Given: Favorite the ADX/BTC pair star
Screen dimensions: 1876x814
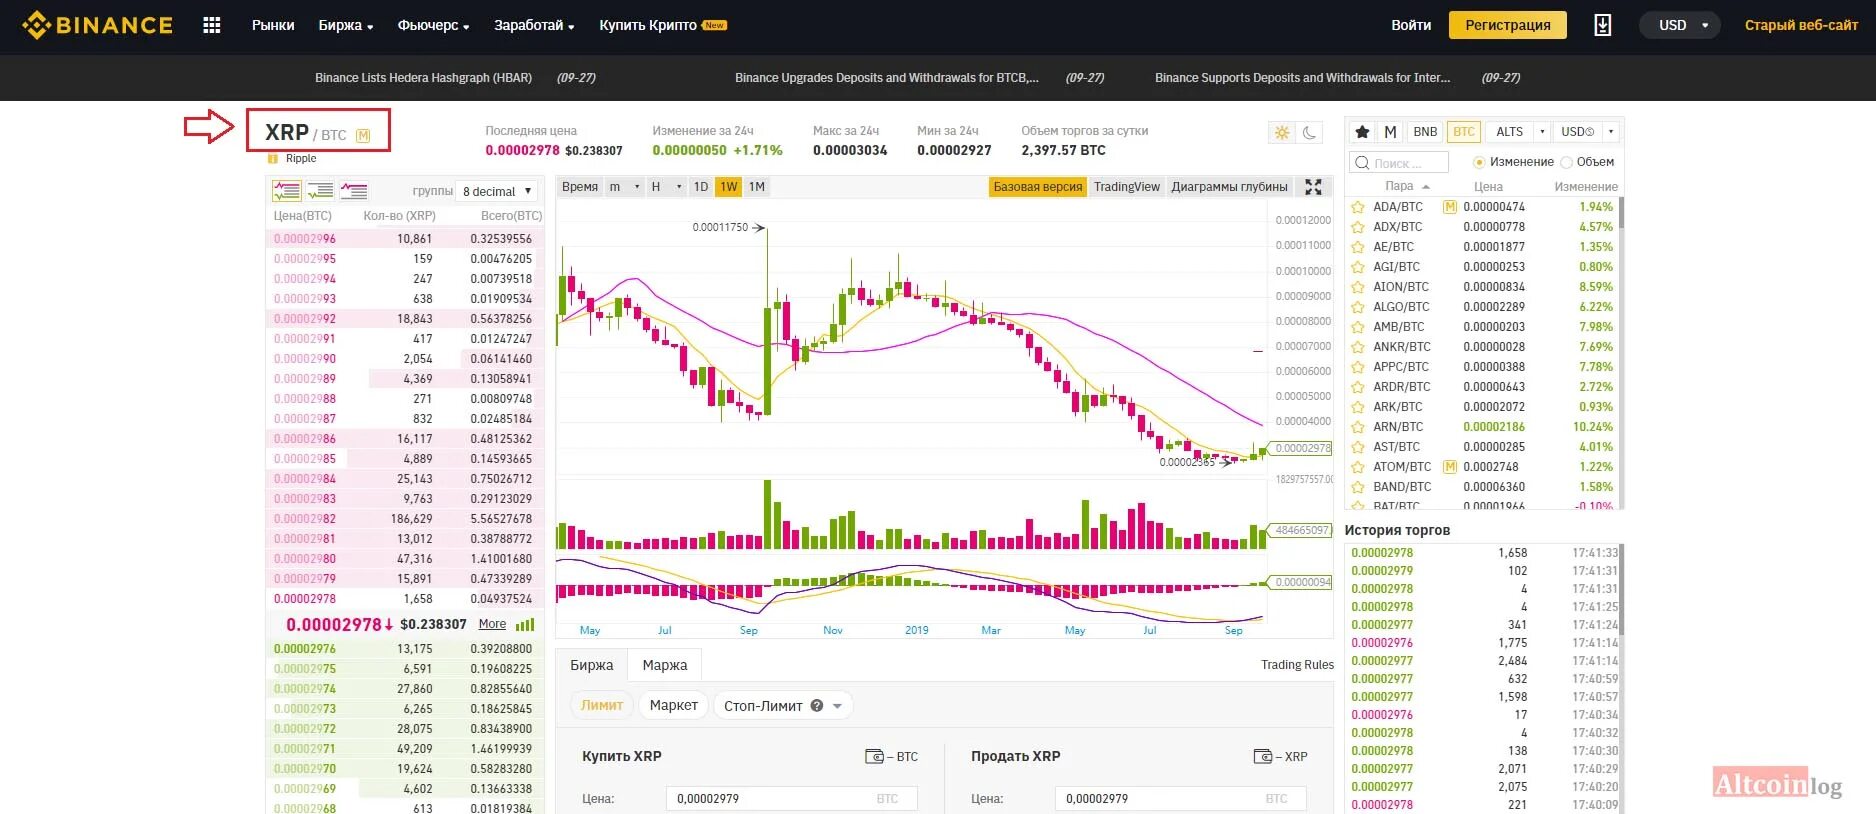Looking at the screenshot, I should 1357,227.
